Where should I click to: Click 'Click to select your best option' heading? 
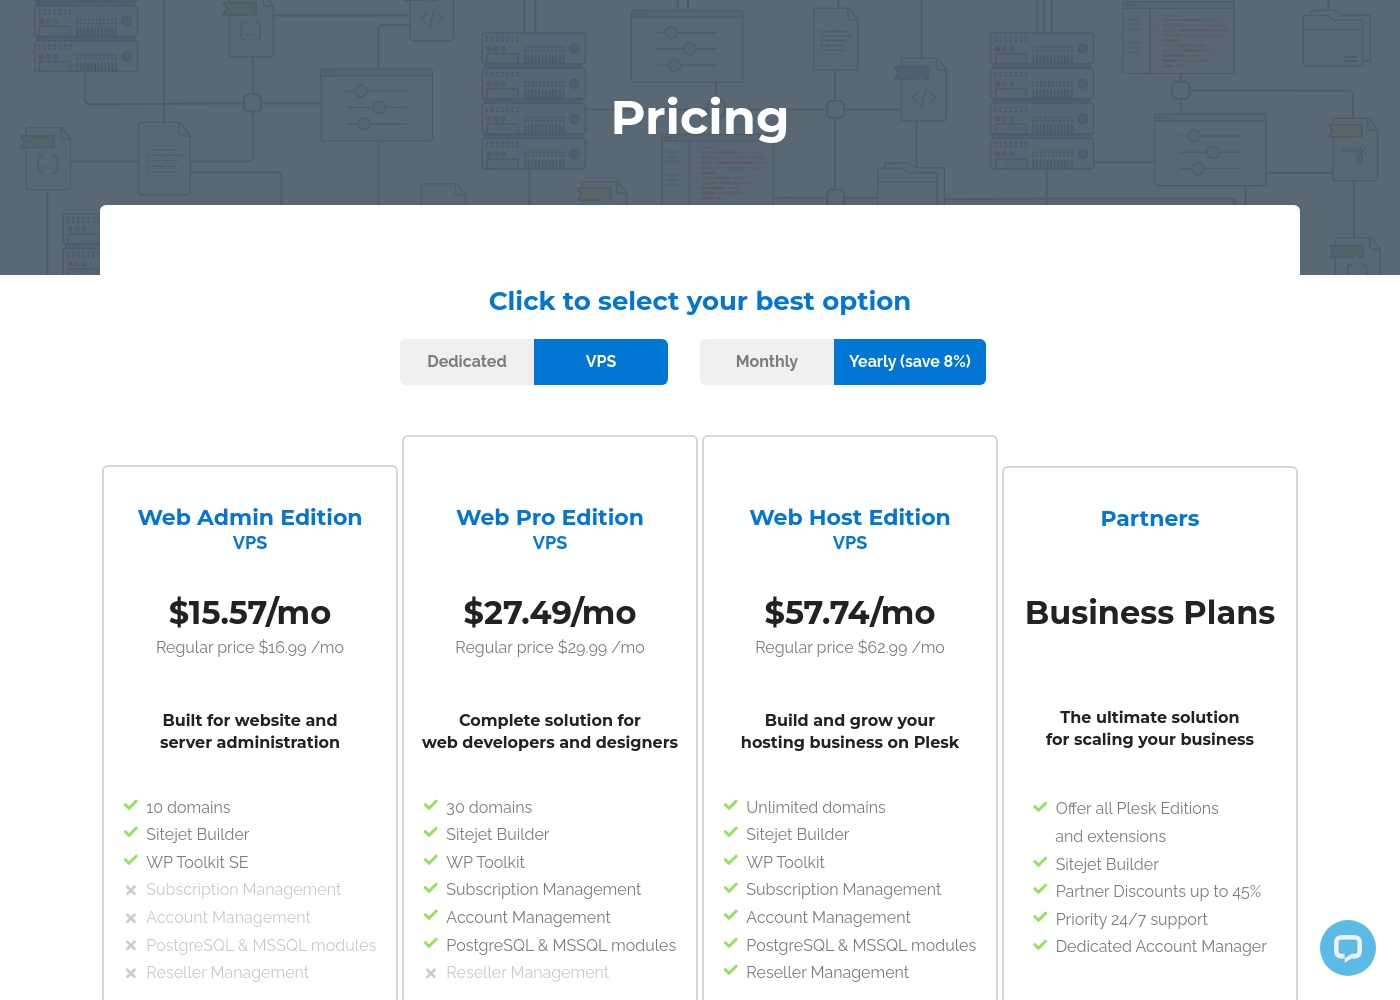pos(700,301)
